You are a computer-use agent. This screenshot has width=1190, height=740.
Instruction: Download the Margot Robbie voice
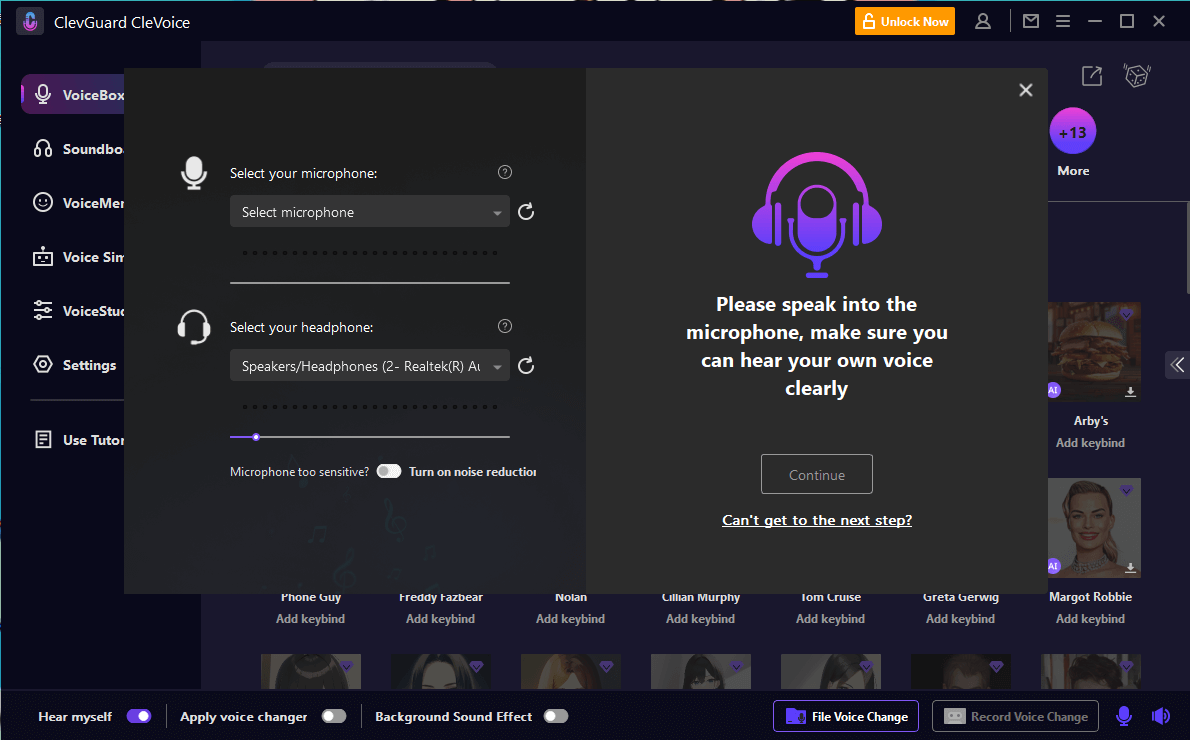tap(1130, 568)
